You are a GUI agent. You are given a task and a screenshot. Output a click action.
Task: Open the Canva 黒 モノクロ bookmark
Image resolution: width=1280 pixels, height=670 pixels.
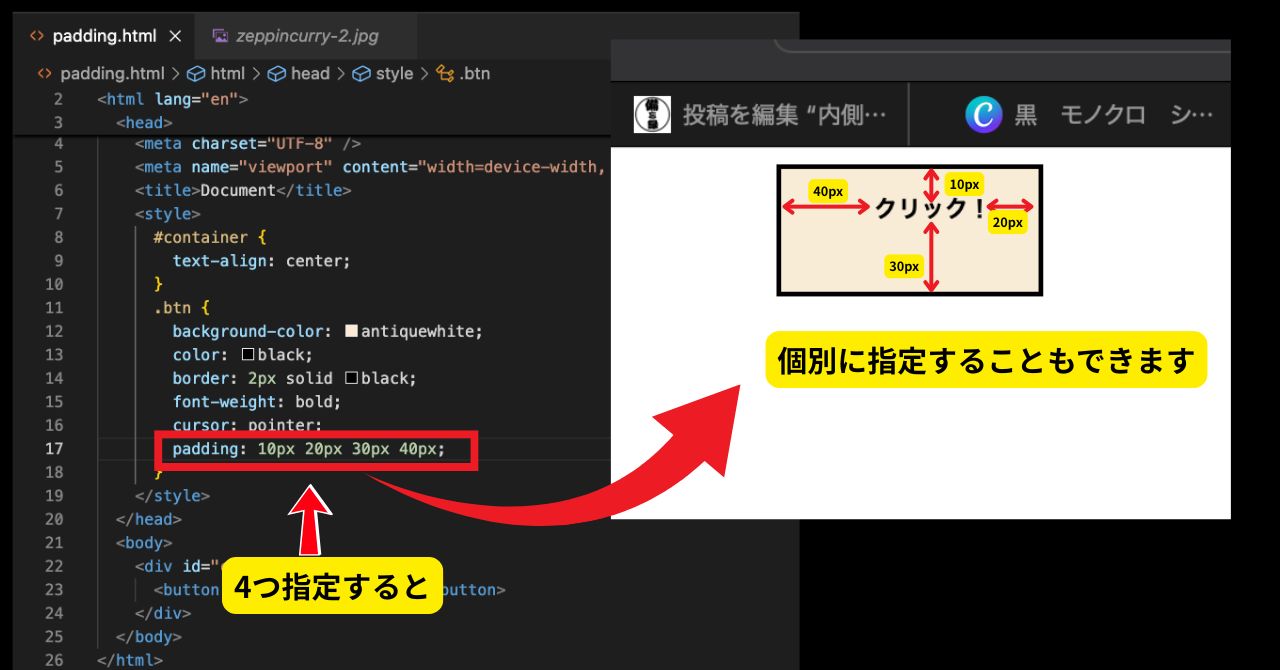(x=1090, y=114)
